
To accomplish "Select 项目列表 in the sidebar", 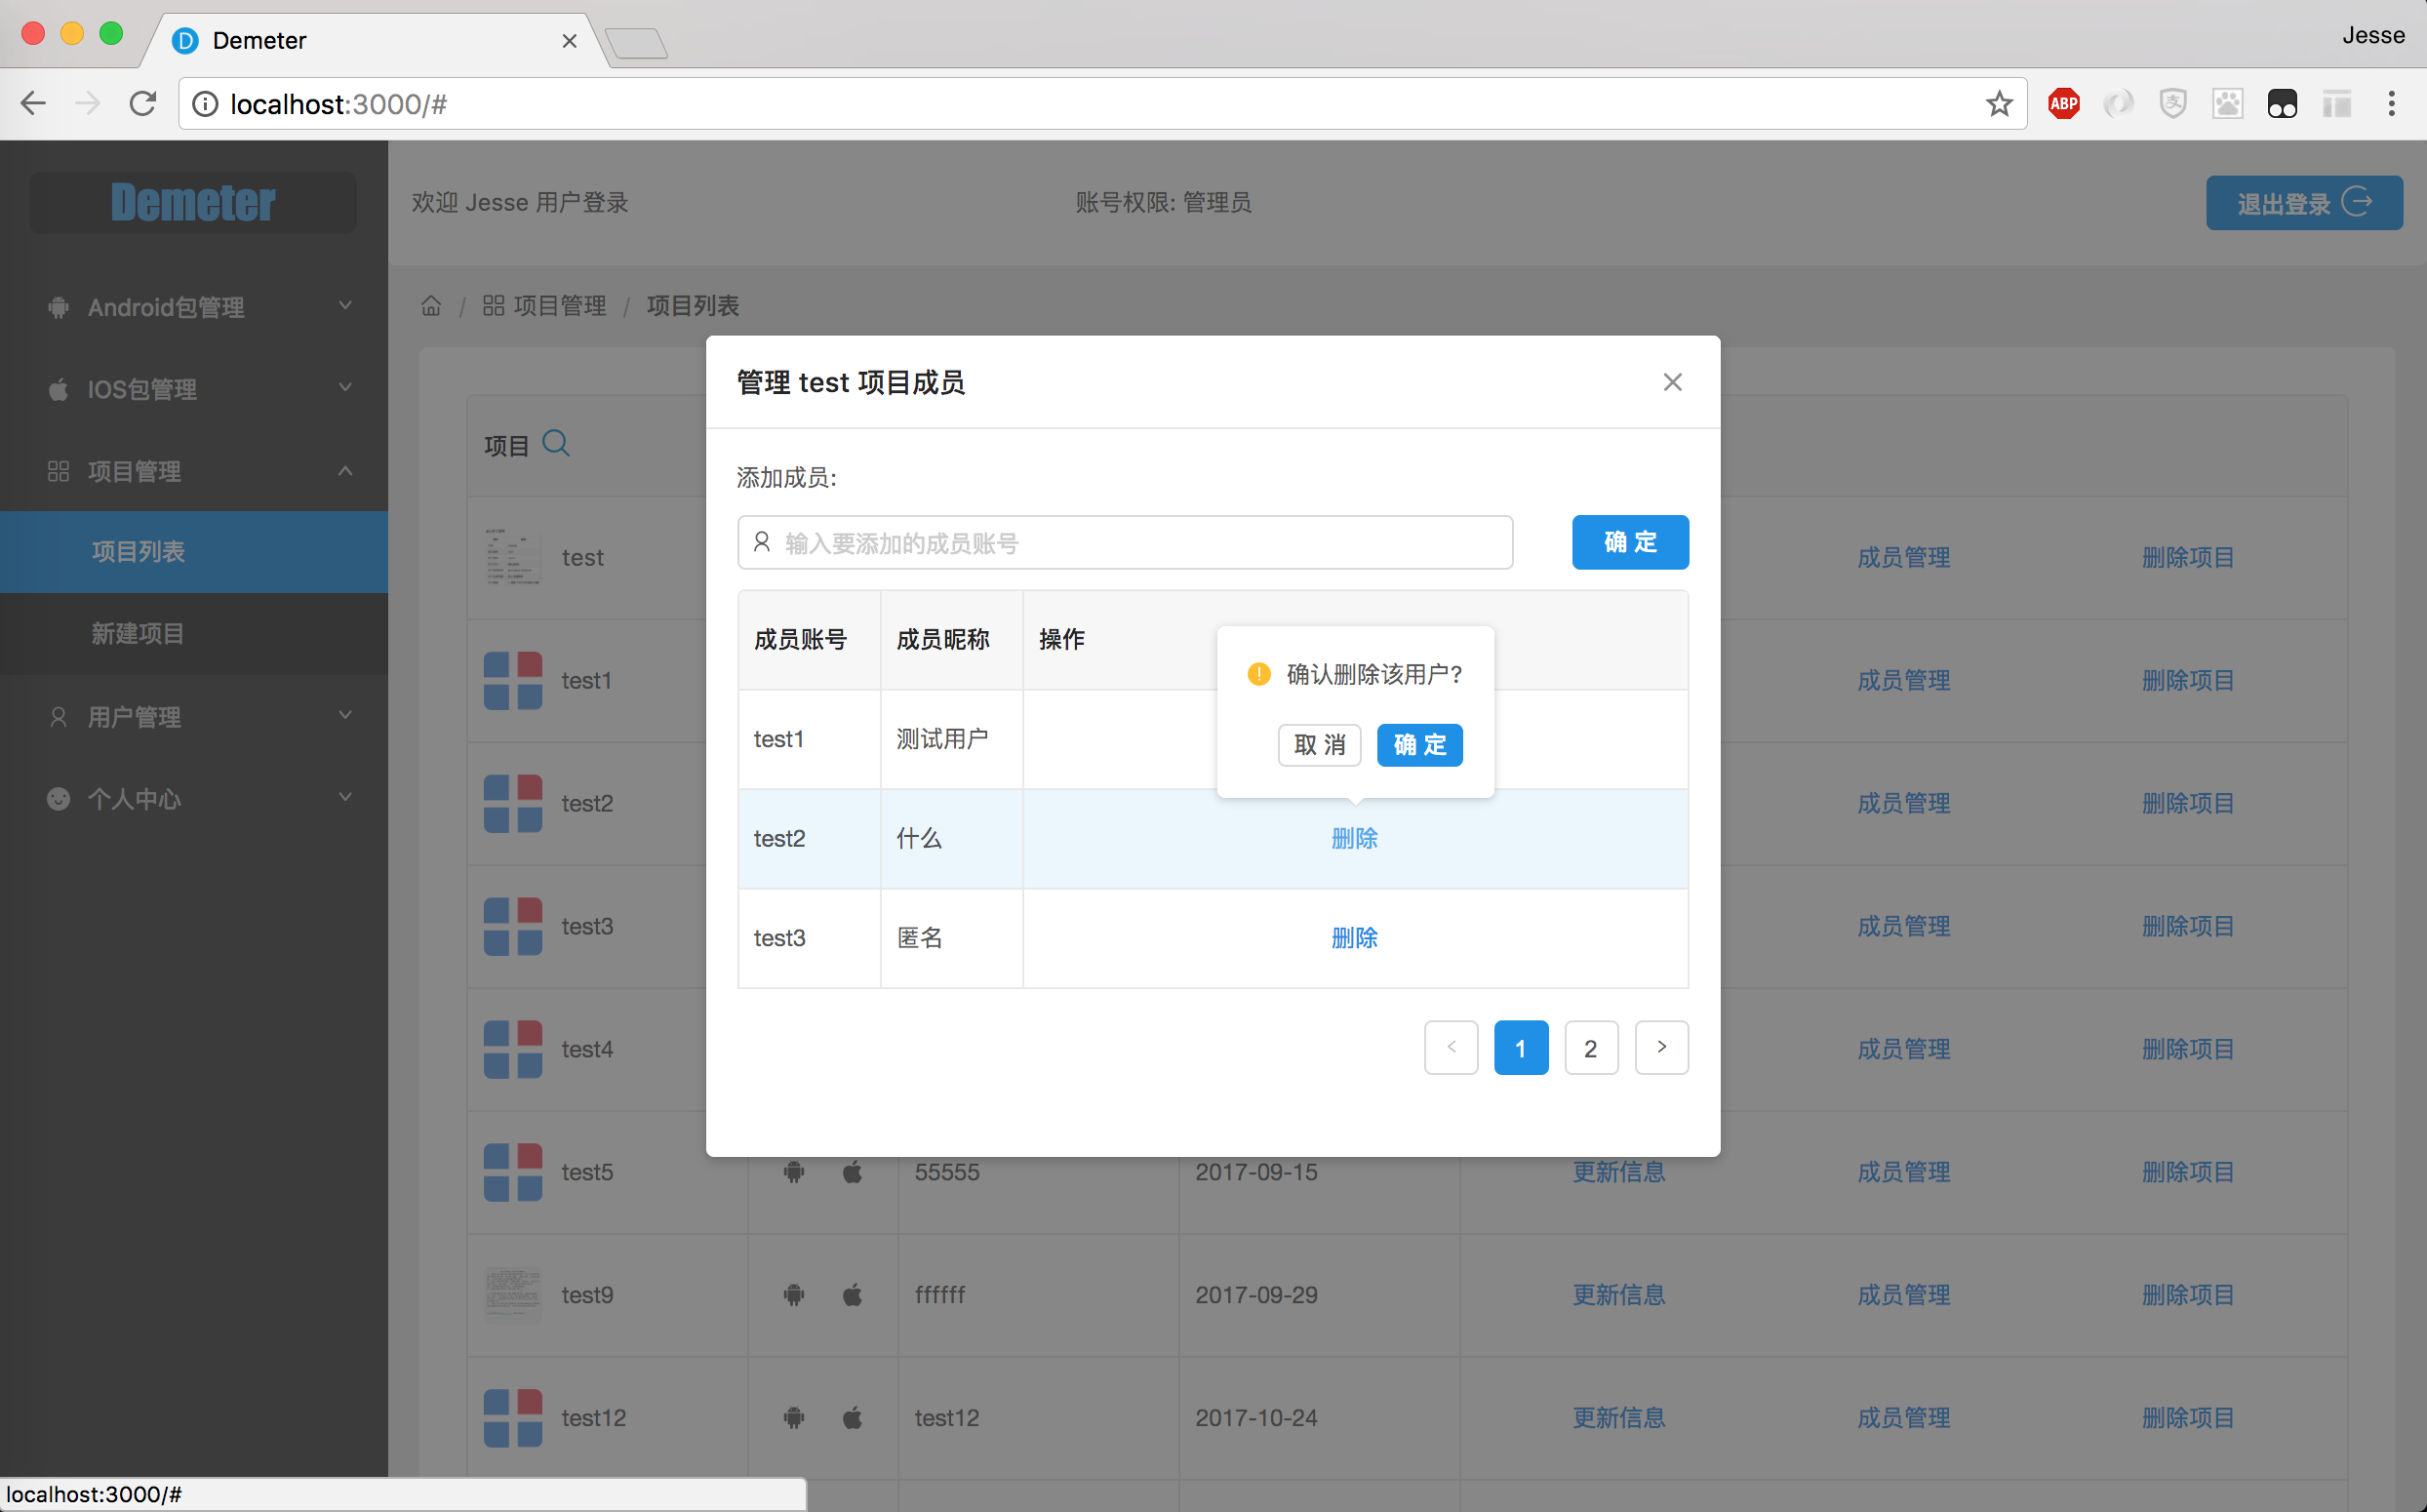I will pyautogui.click(x=138, y=551).
